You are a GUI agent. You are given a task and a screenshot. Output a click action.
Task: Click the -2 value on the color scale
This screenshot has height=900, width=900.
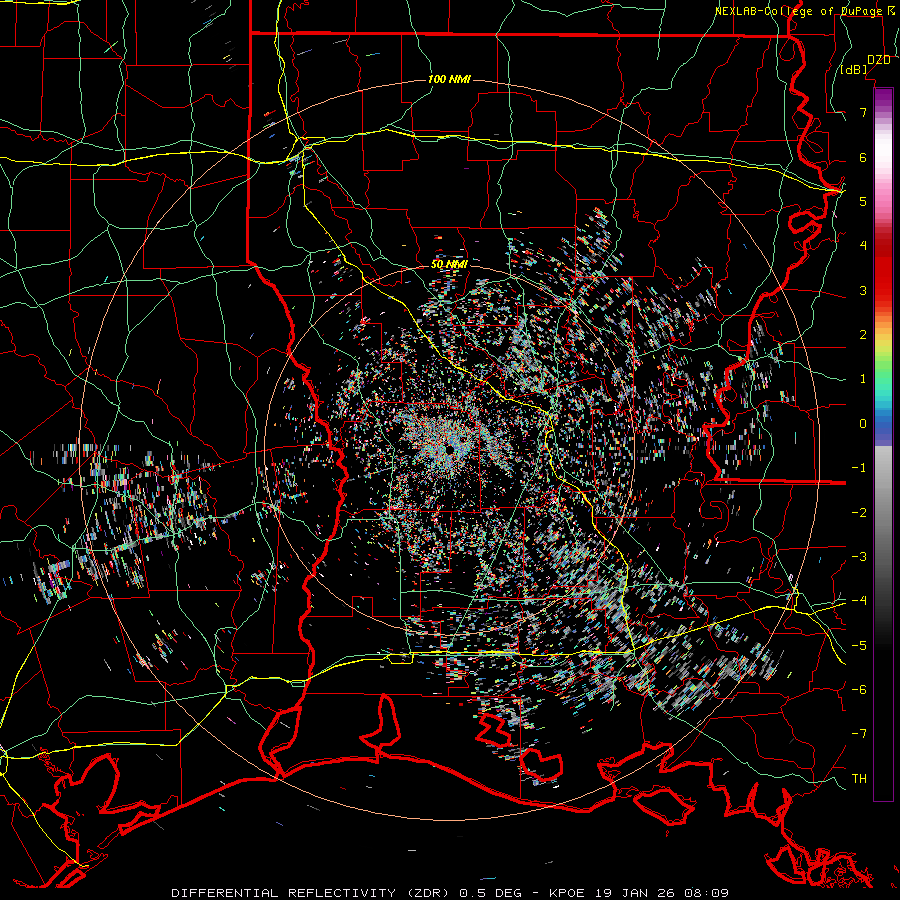click(859, 512)
